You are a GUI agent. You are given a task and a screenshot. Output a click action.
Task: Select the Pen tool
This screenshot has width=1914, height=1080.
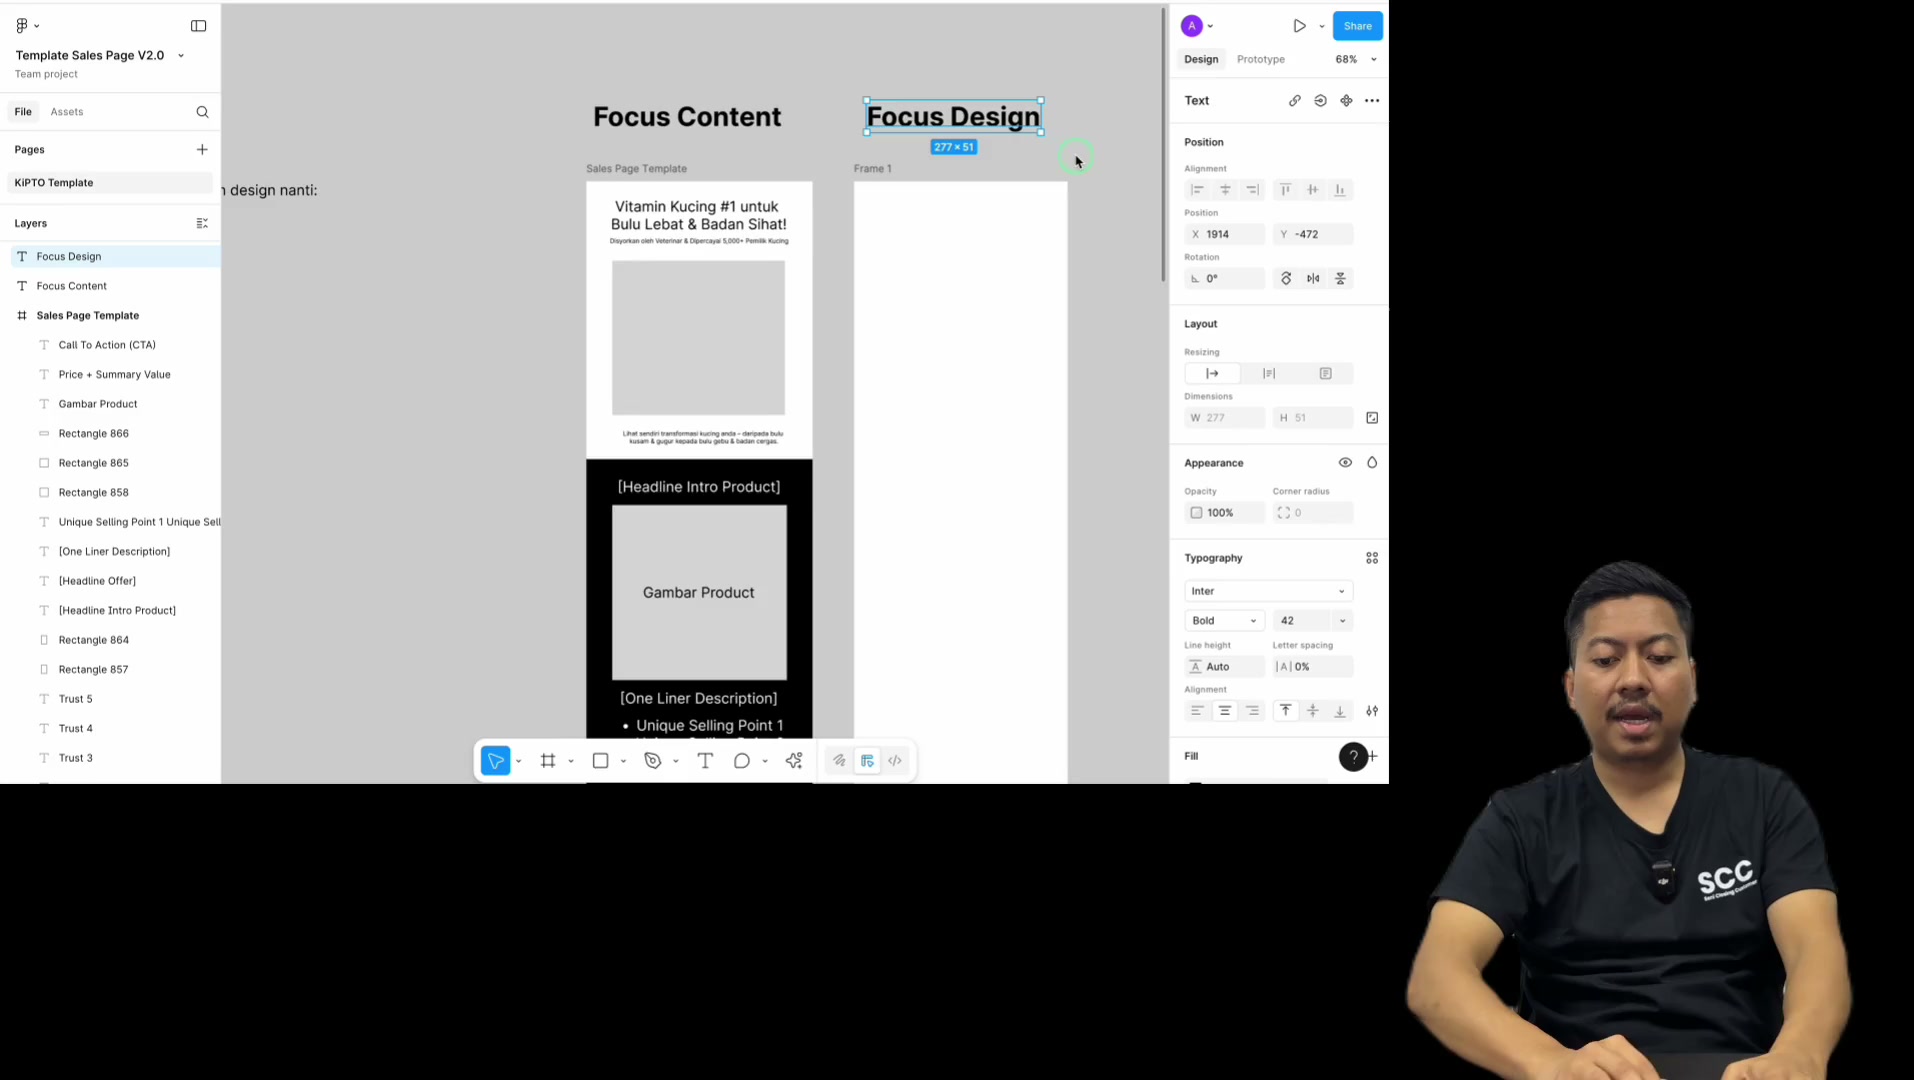653,761
